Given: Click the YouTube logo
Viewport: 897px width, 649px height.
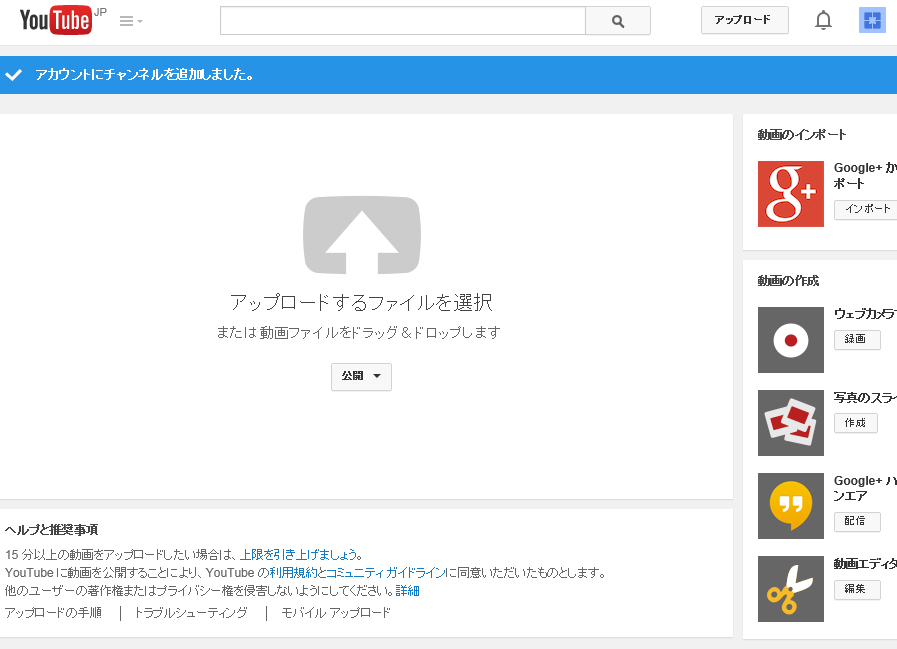Looking at the screenshot, I should 56,20.
